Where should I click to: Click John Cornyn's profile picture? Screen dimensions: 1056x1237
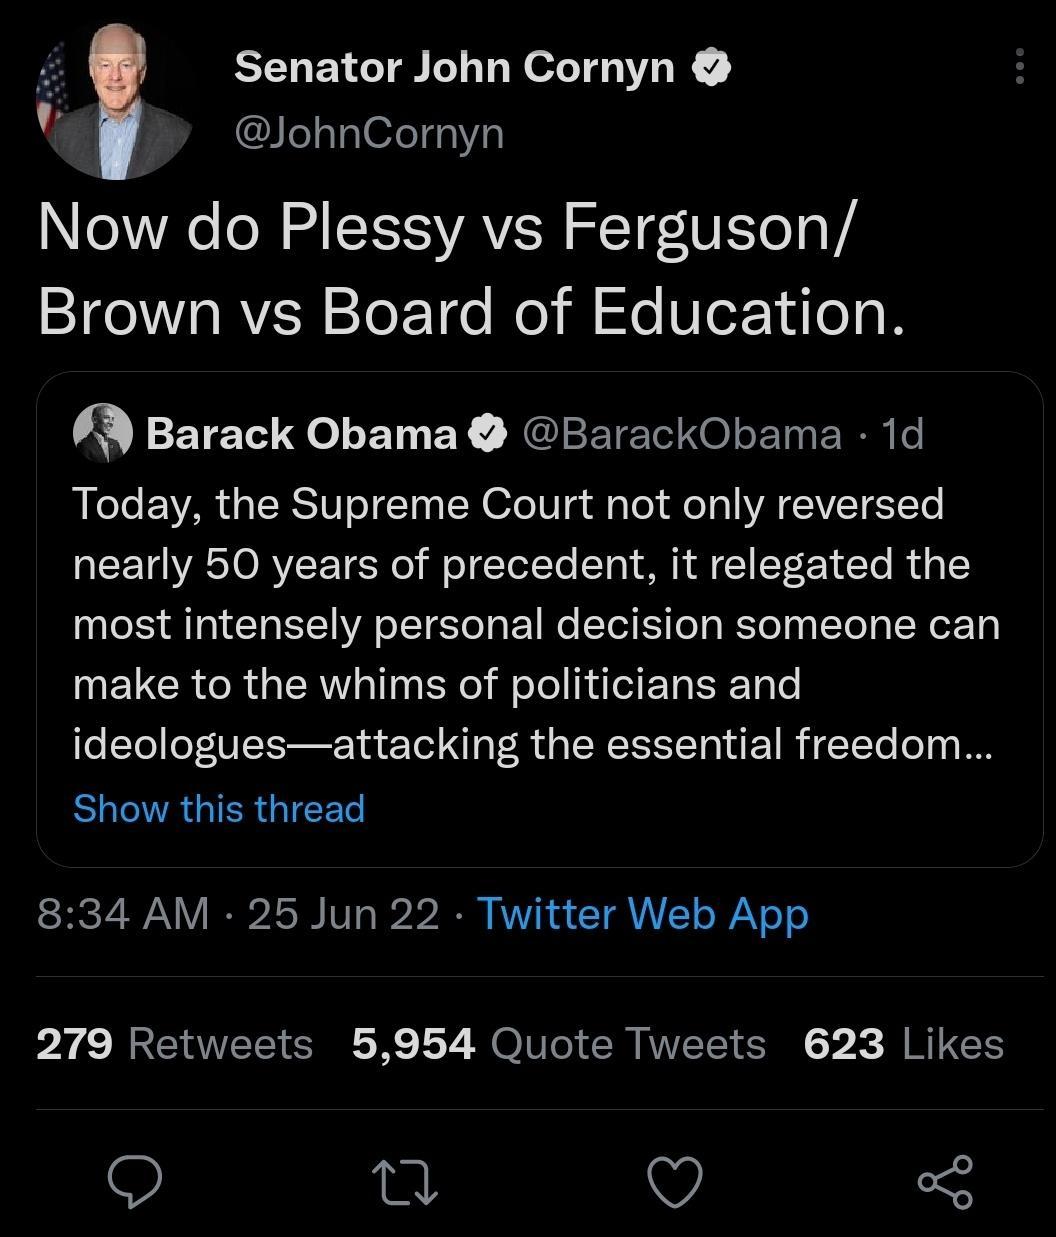pyautogui.click(x=117, y=100)
